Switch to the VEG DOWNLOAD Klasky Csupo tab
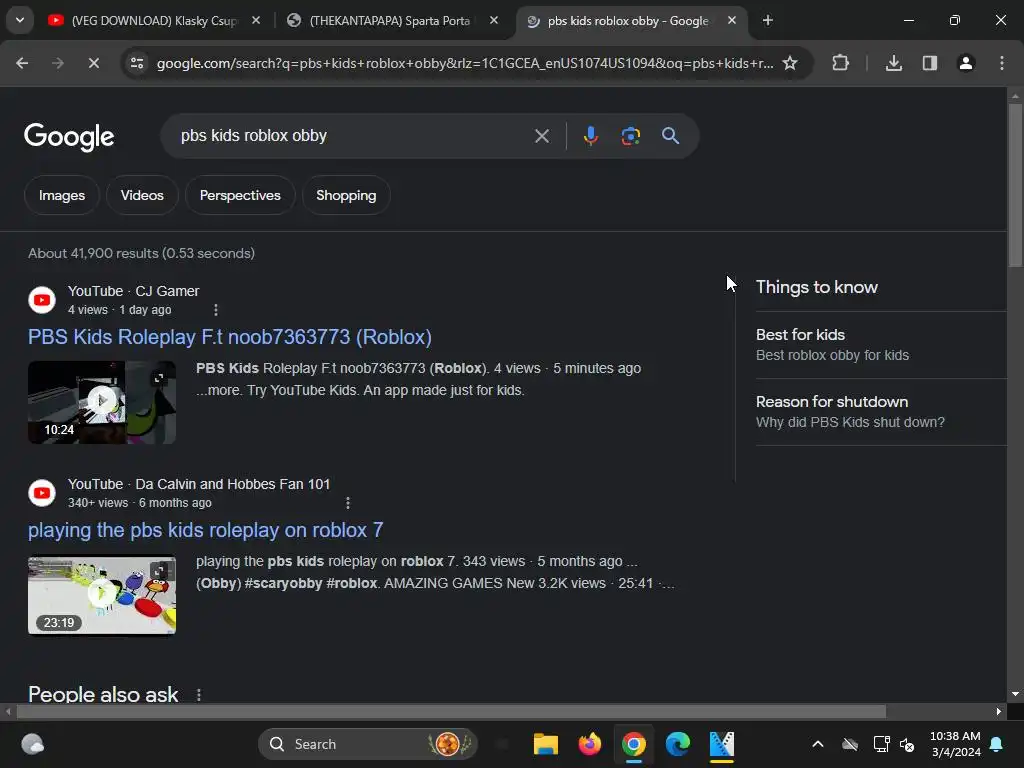Viewport: 1024px width, 768px height. (x=155, y=21)
